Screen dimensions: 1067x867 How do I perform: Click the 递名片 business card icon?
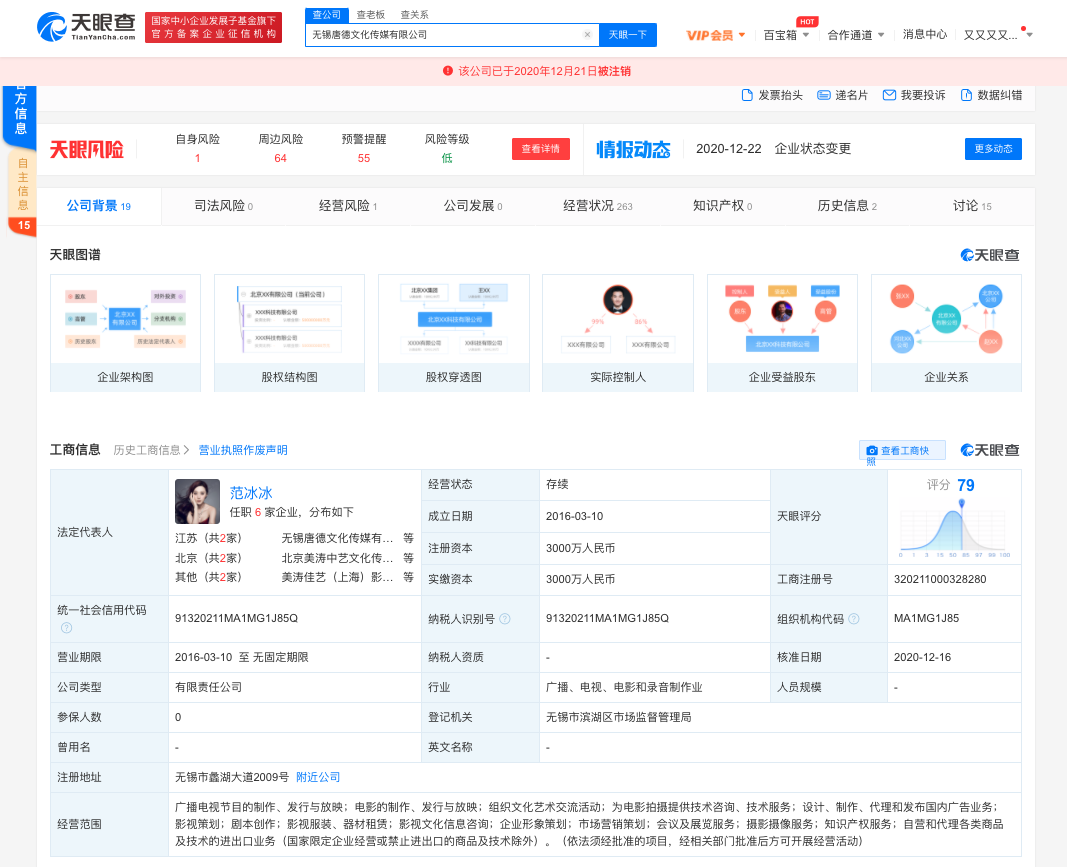click(822, 93)
